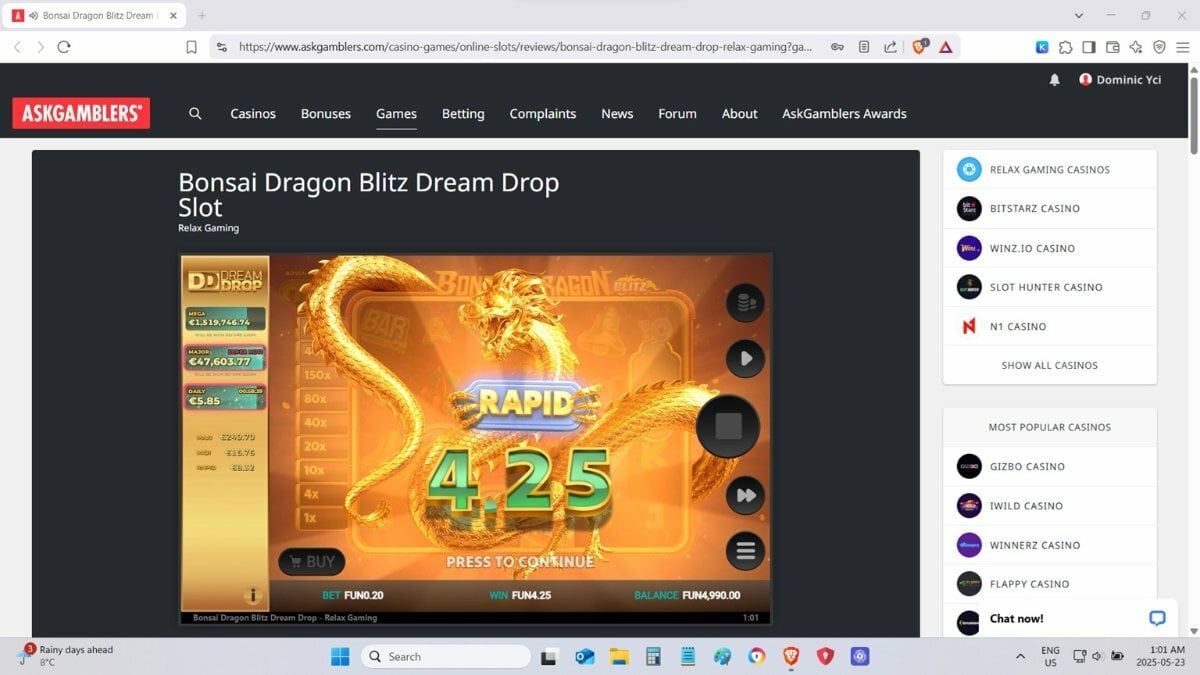The image size is (1200, 675).
Task: Toggle turbo fast-forward mode in the slot
Action: tap(745, 495)
